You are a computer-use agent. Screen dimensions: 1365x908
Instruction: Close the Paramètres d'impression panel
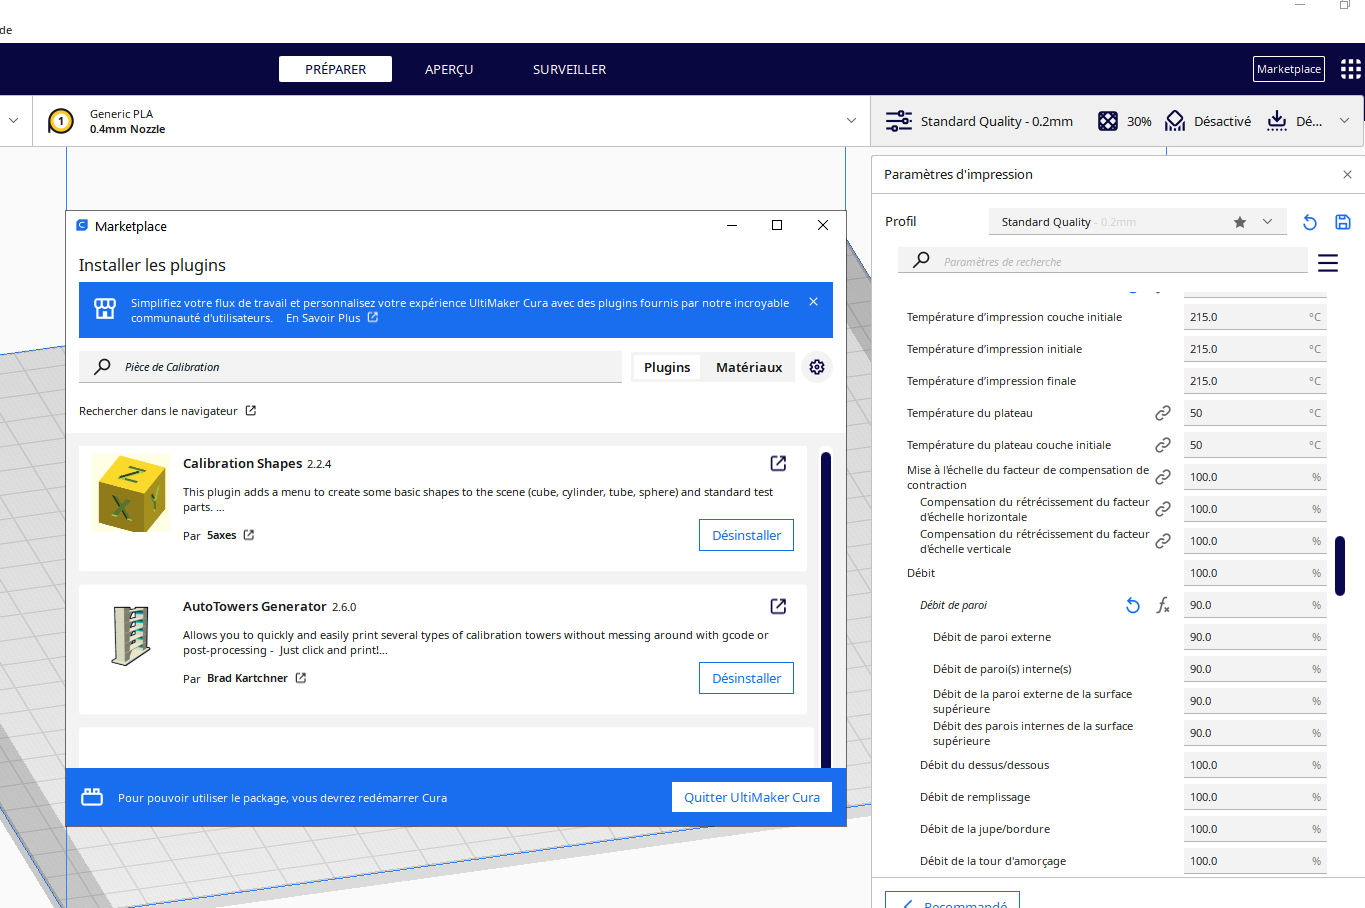click(1347, 174)
